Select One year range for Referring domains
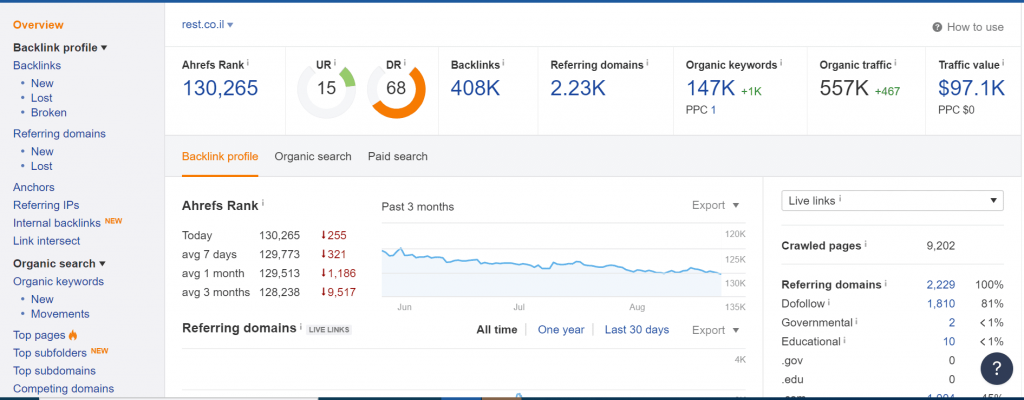Screen dimensions: 1024x400 (x=561, y=329)
